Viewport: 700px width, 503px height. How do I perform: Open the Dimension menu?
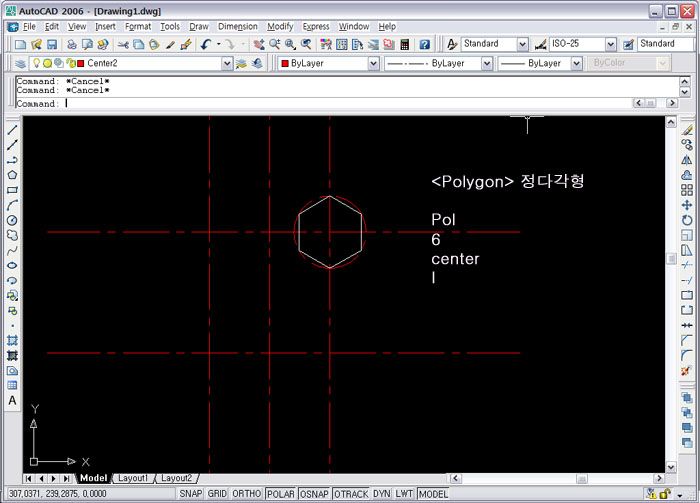pos(238,27)
